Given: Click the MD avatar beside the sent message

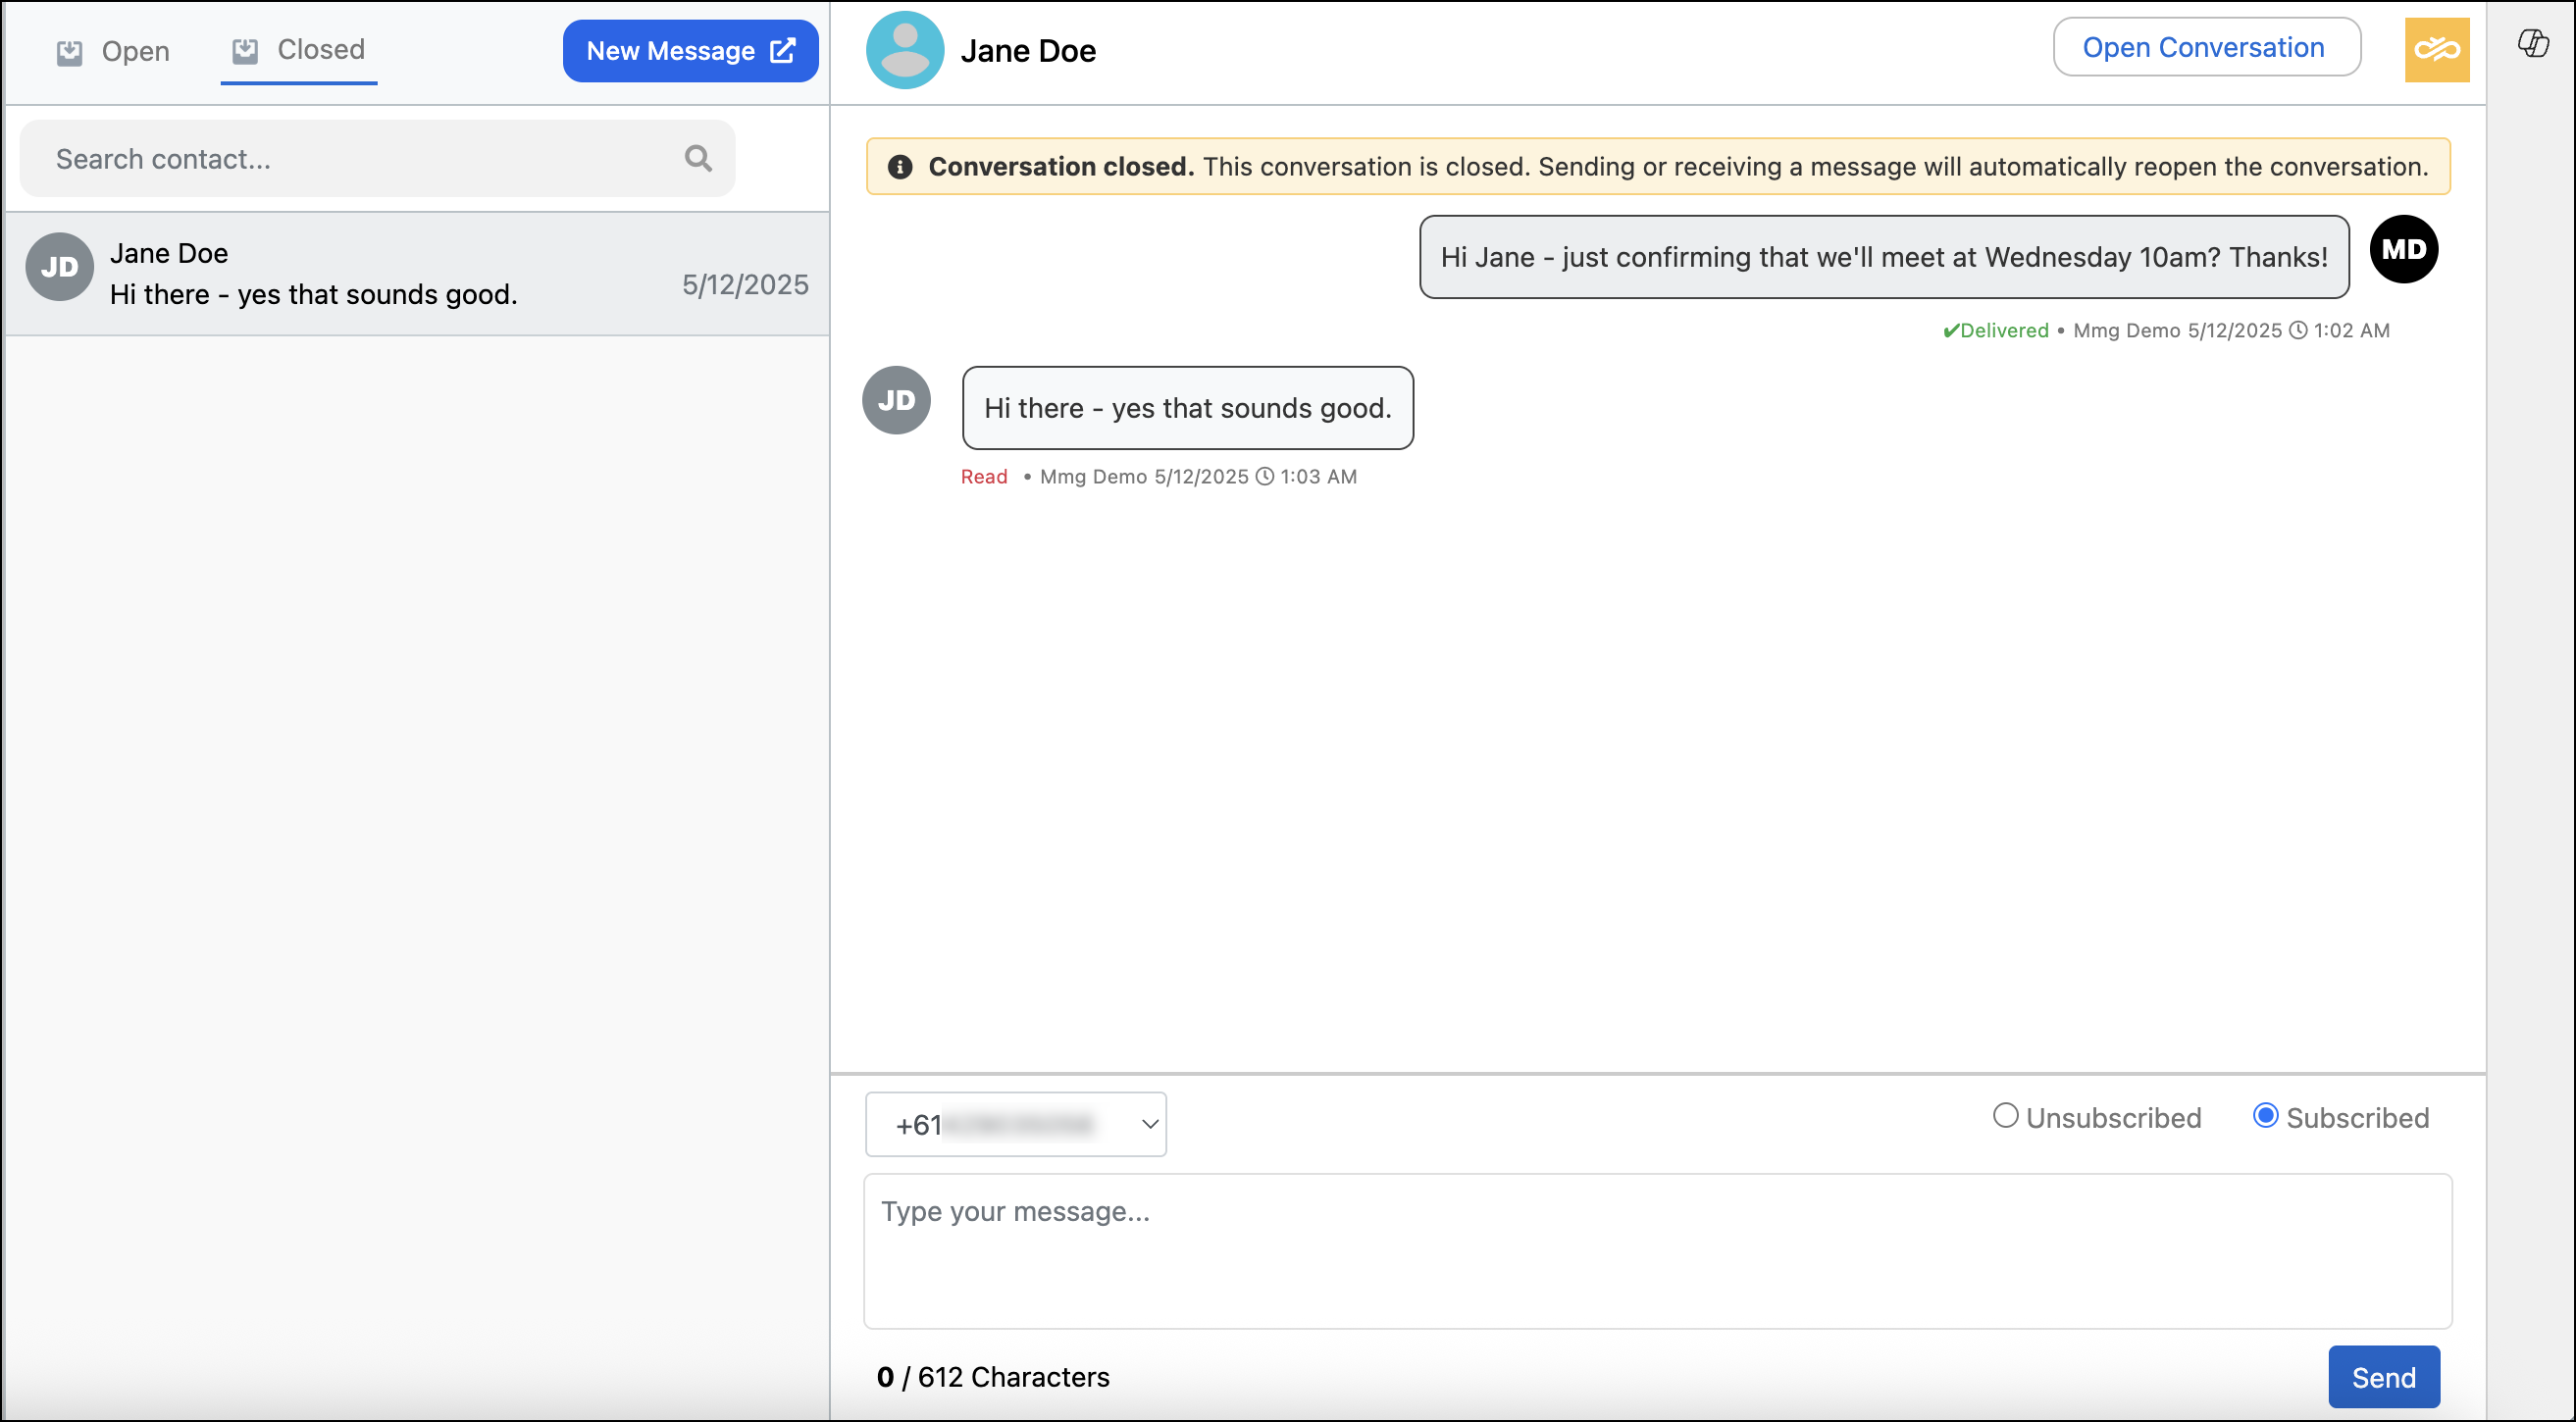Looking at the screenshot, I should click(x=2403, y=249).
